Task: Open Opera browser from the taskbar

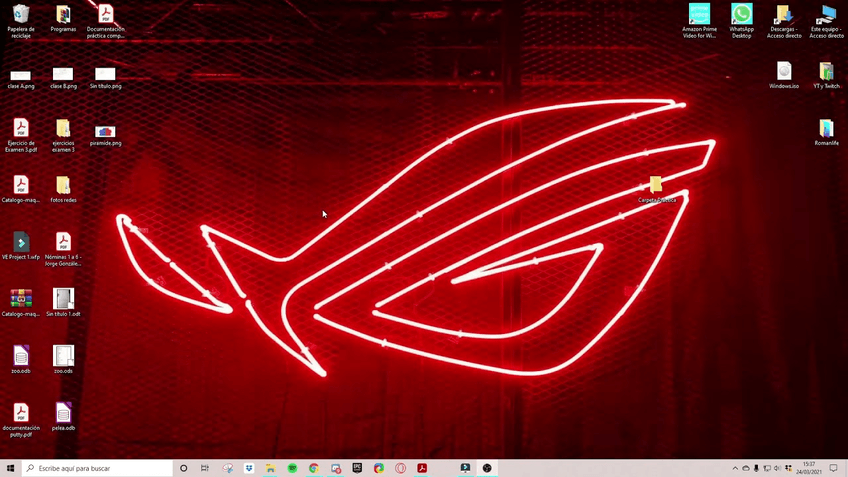Action: point(400,468)
